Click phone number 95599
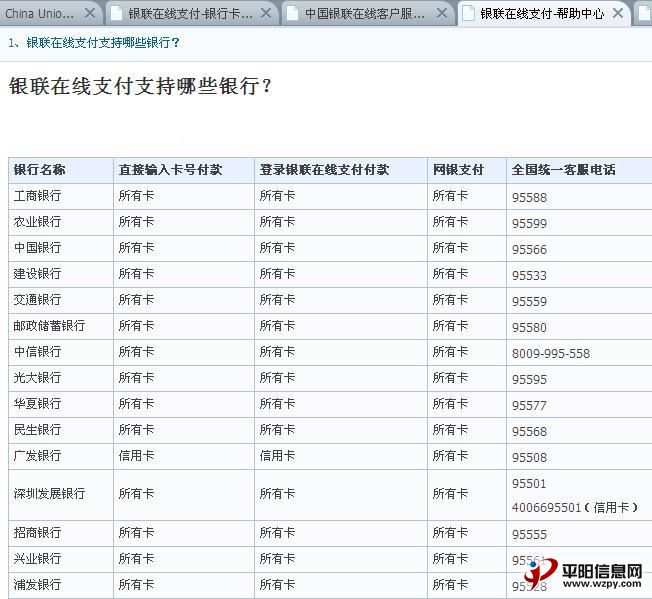Viewport: 652px width, 599px height. click(x=529, y=224)
